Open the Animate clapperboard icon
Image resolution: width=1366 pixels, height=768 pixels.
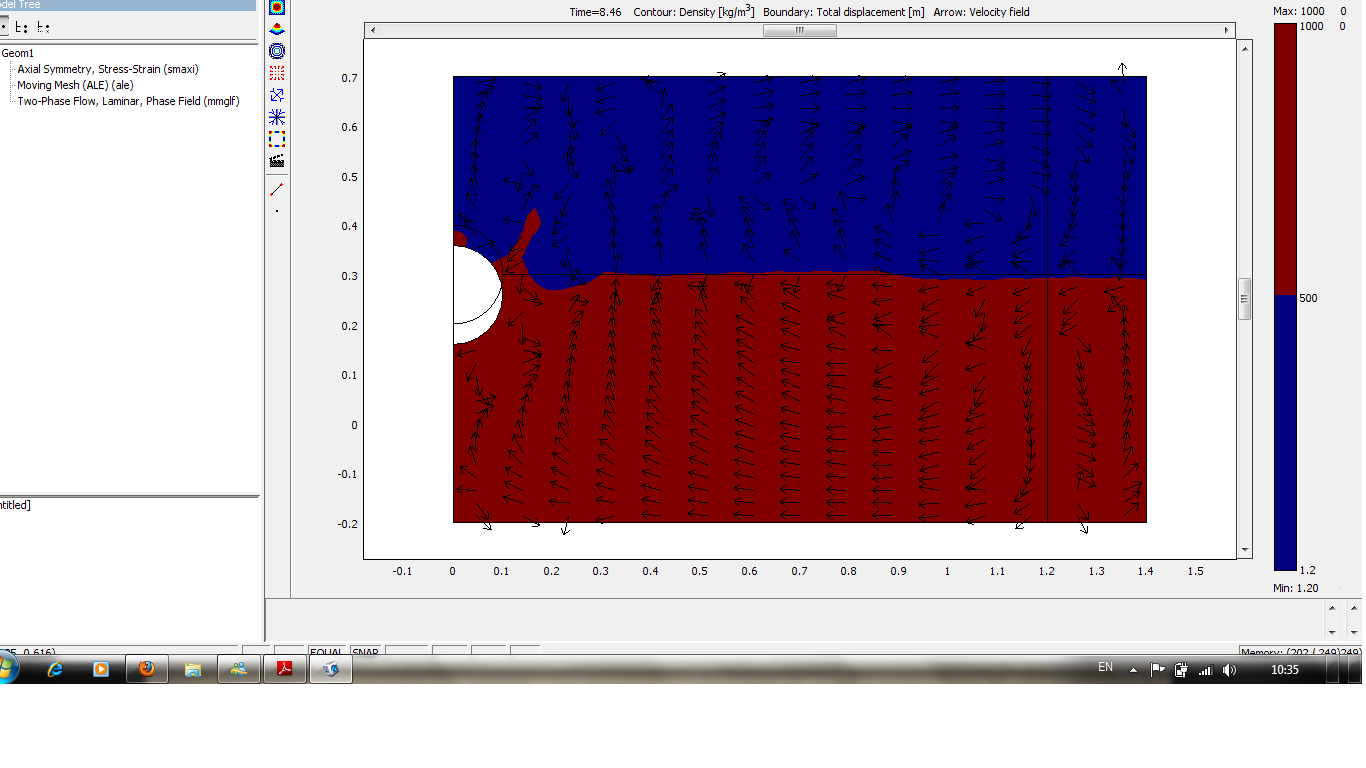(277, 161)
